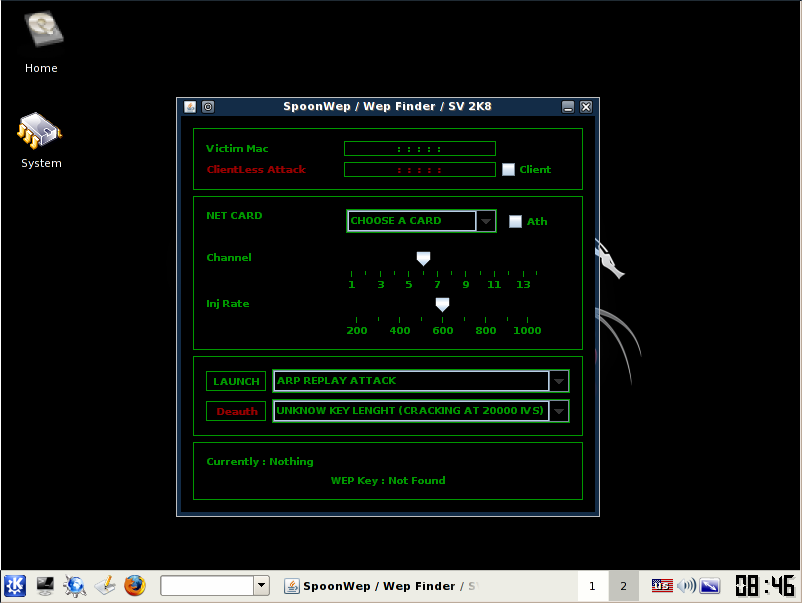Click Inj Rate tick label 1000
The height and width of the screenshot is (603, 802).
[527, 330]
